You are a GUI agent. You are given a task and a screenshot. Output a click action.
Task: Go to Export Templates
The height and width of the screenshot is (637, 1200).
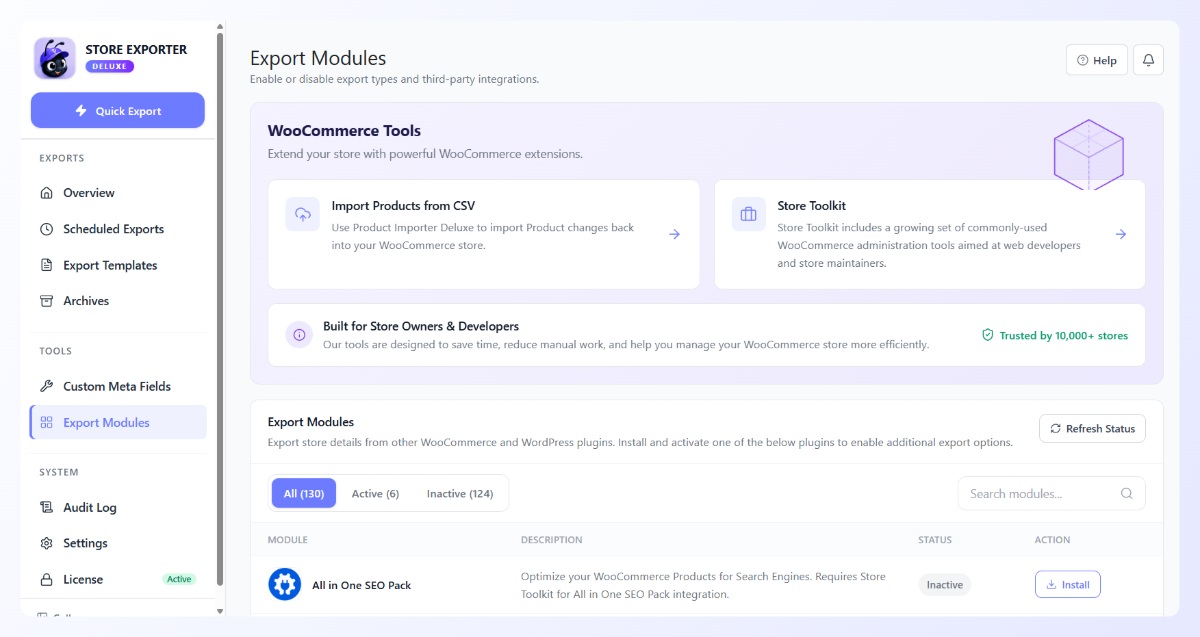tap(118, 265)
